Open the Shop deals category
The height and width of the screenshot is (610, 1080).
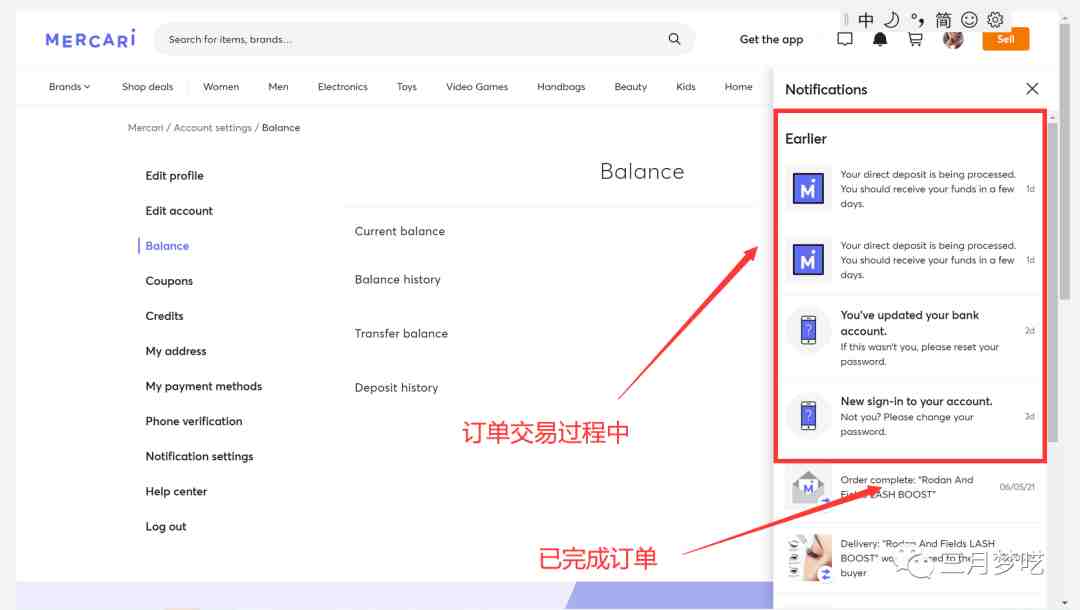147,87
